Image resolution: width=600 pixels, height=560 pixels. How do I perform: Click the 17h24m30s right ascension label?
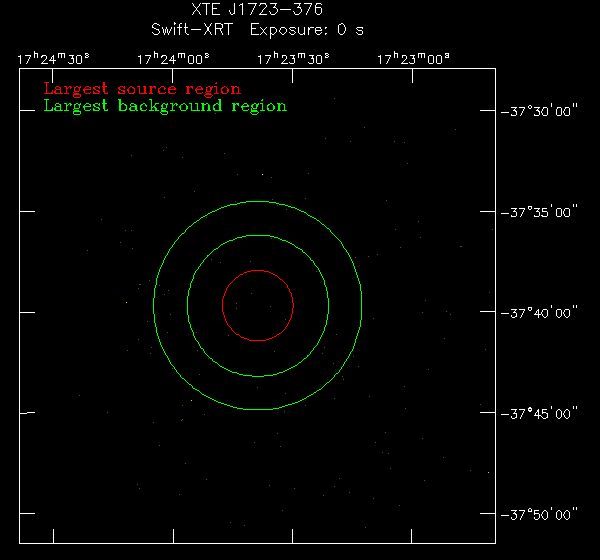(53, 59)
